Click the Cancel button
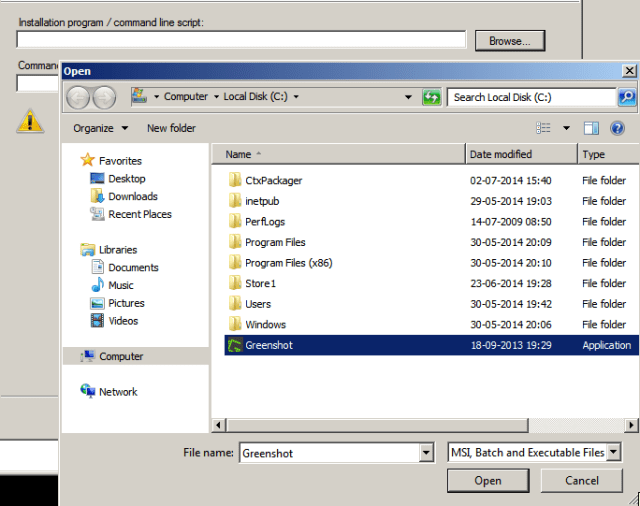The width and height of the screenshot is (640, 506). 582,481
